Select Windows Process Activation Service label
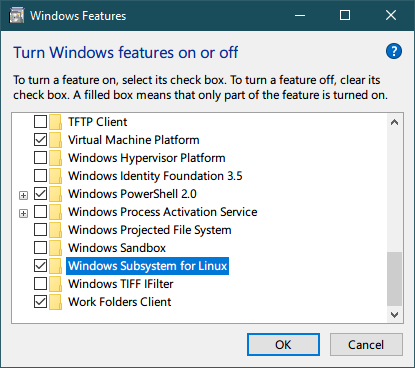 point(163,212)
